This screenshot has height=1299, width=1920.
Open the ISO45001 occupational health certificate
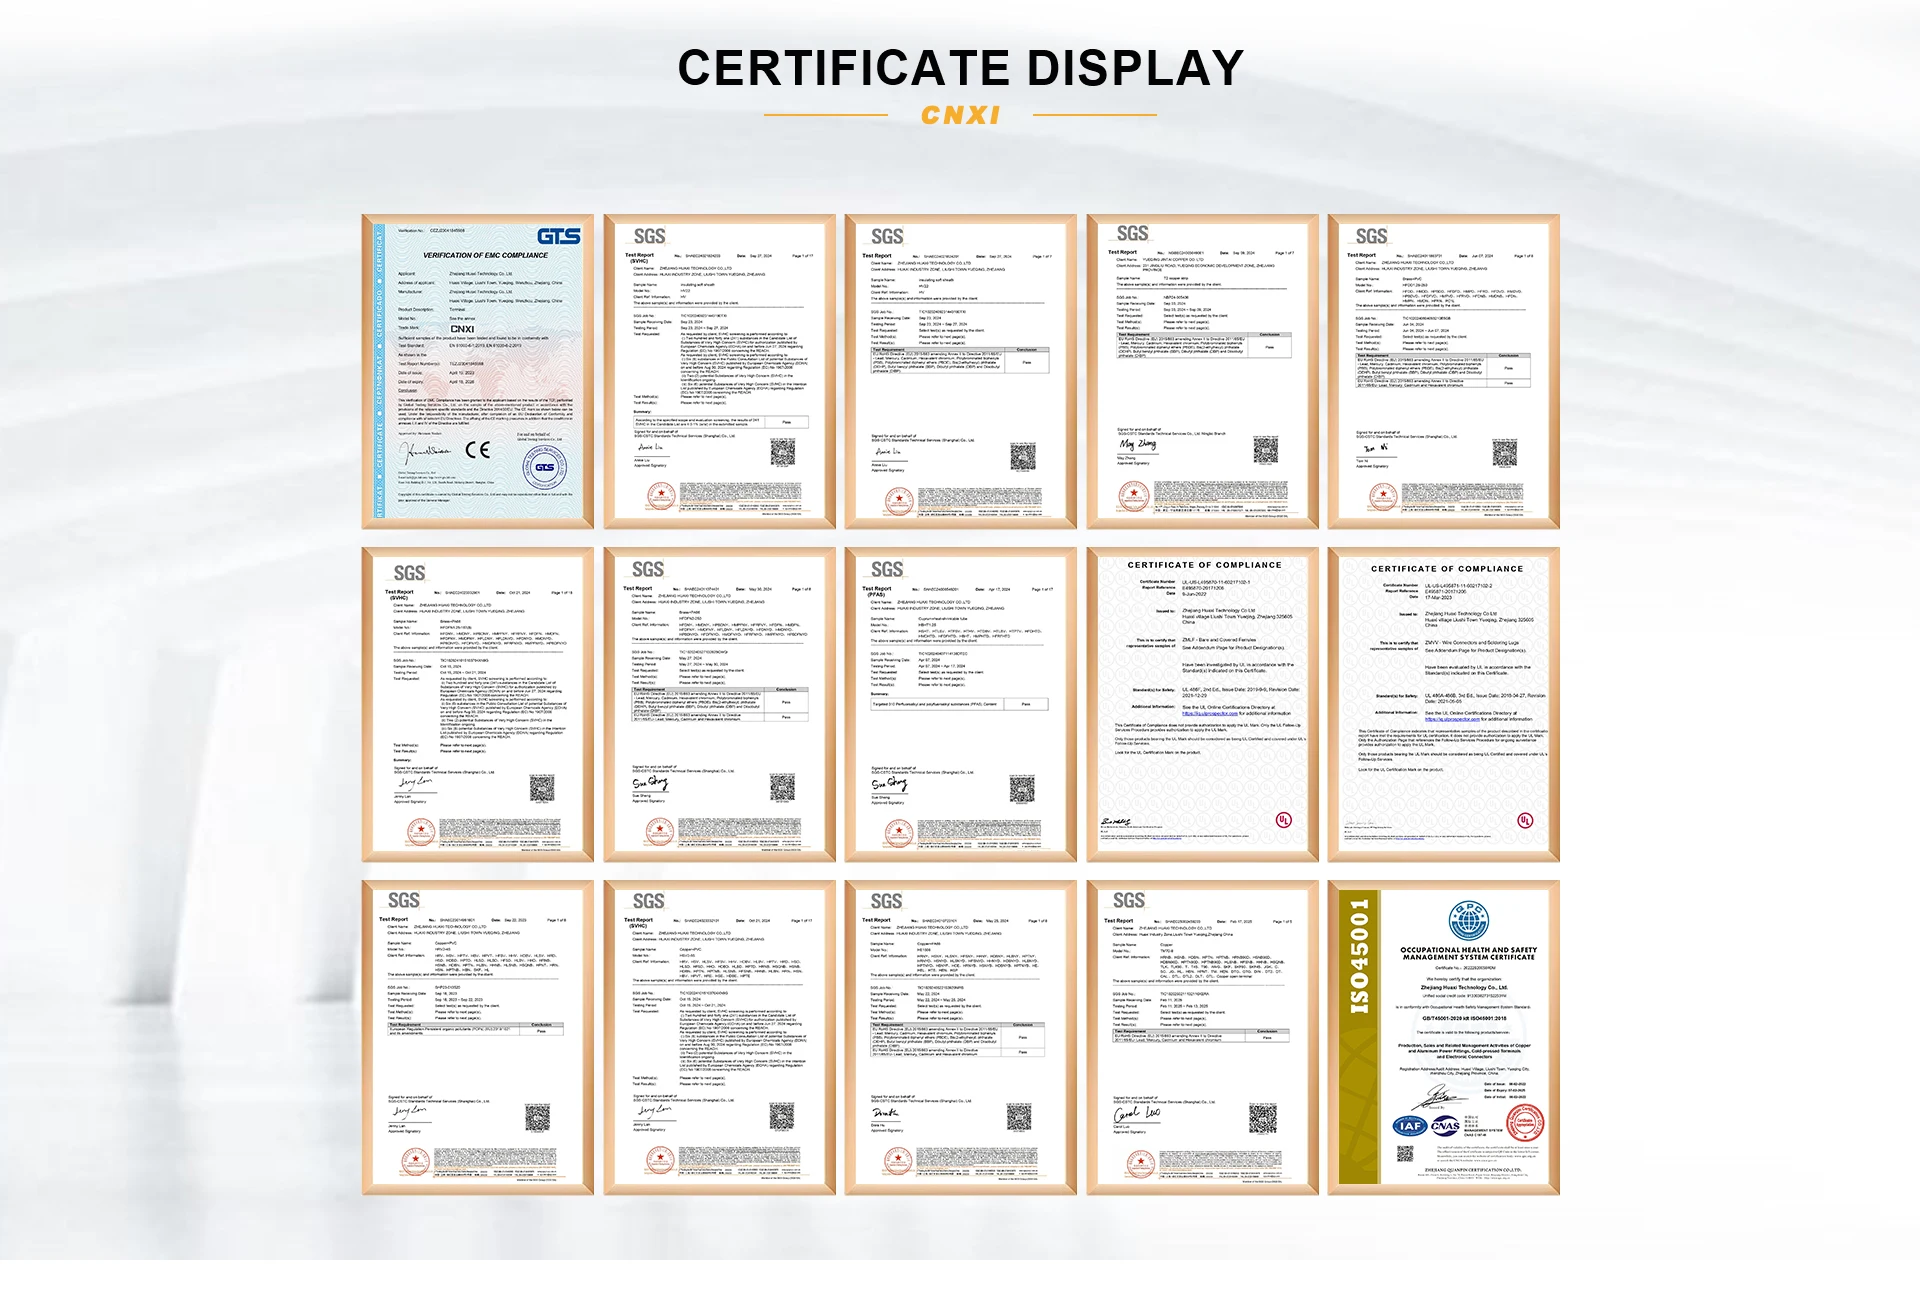coord(1443,1037)
